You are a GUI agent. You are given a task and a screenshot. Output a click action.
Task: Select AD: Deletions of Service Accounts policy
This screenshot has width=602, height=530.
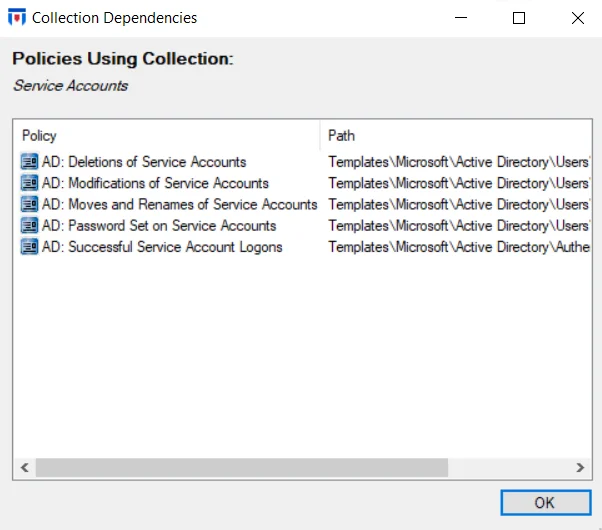pyautogui.click(x=144, y=162)
